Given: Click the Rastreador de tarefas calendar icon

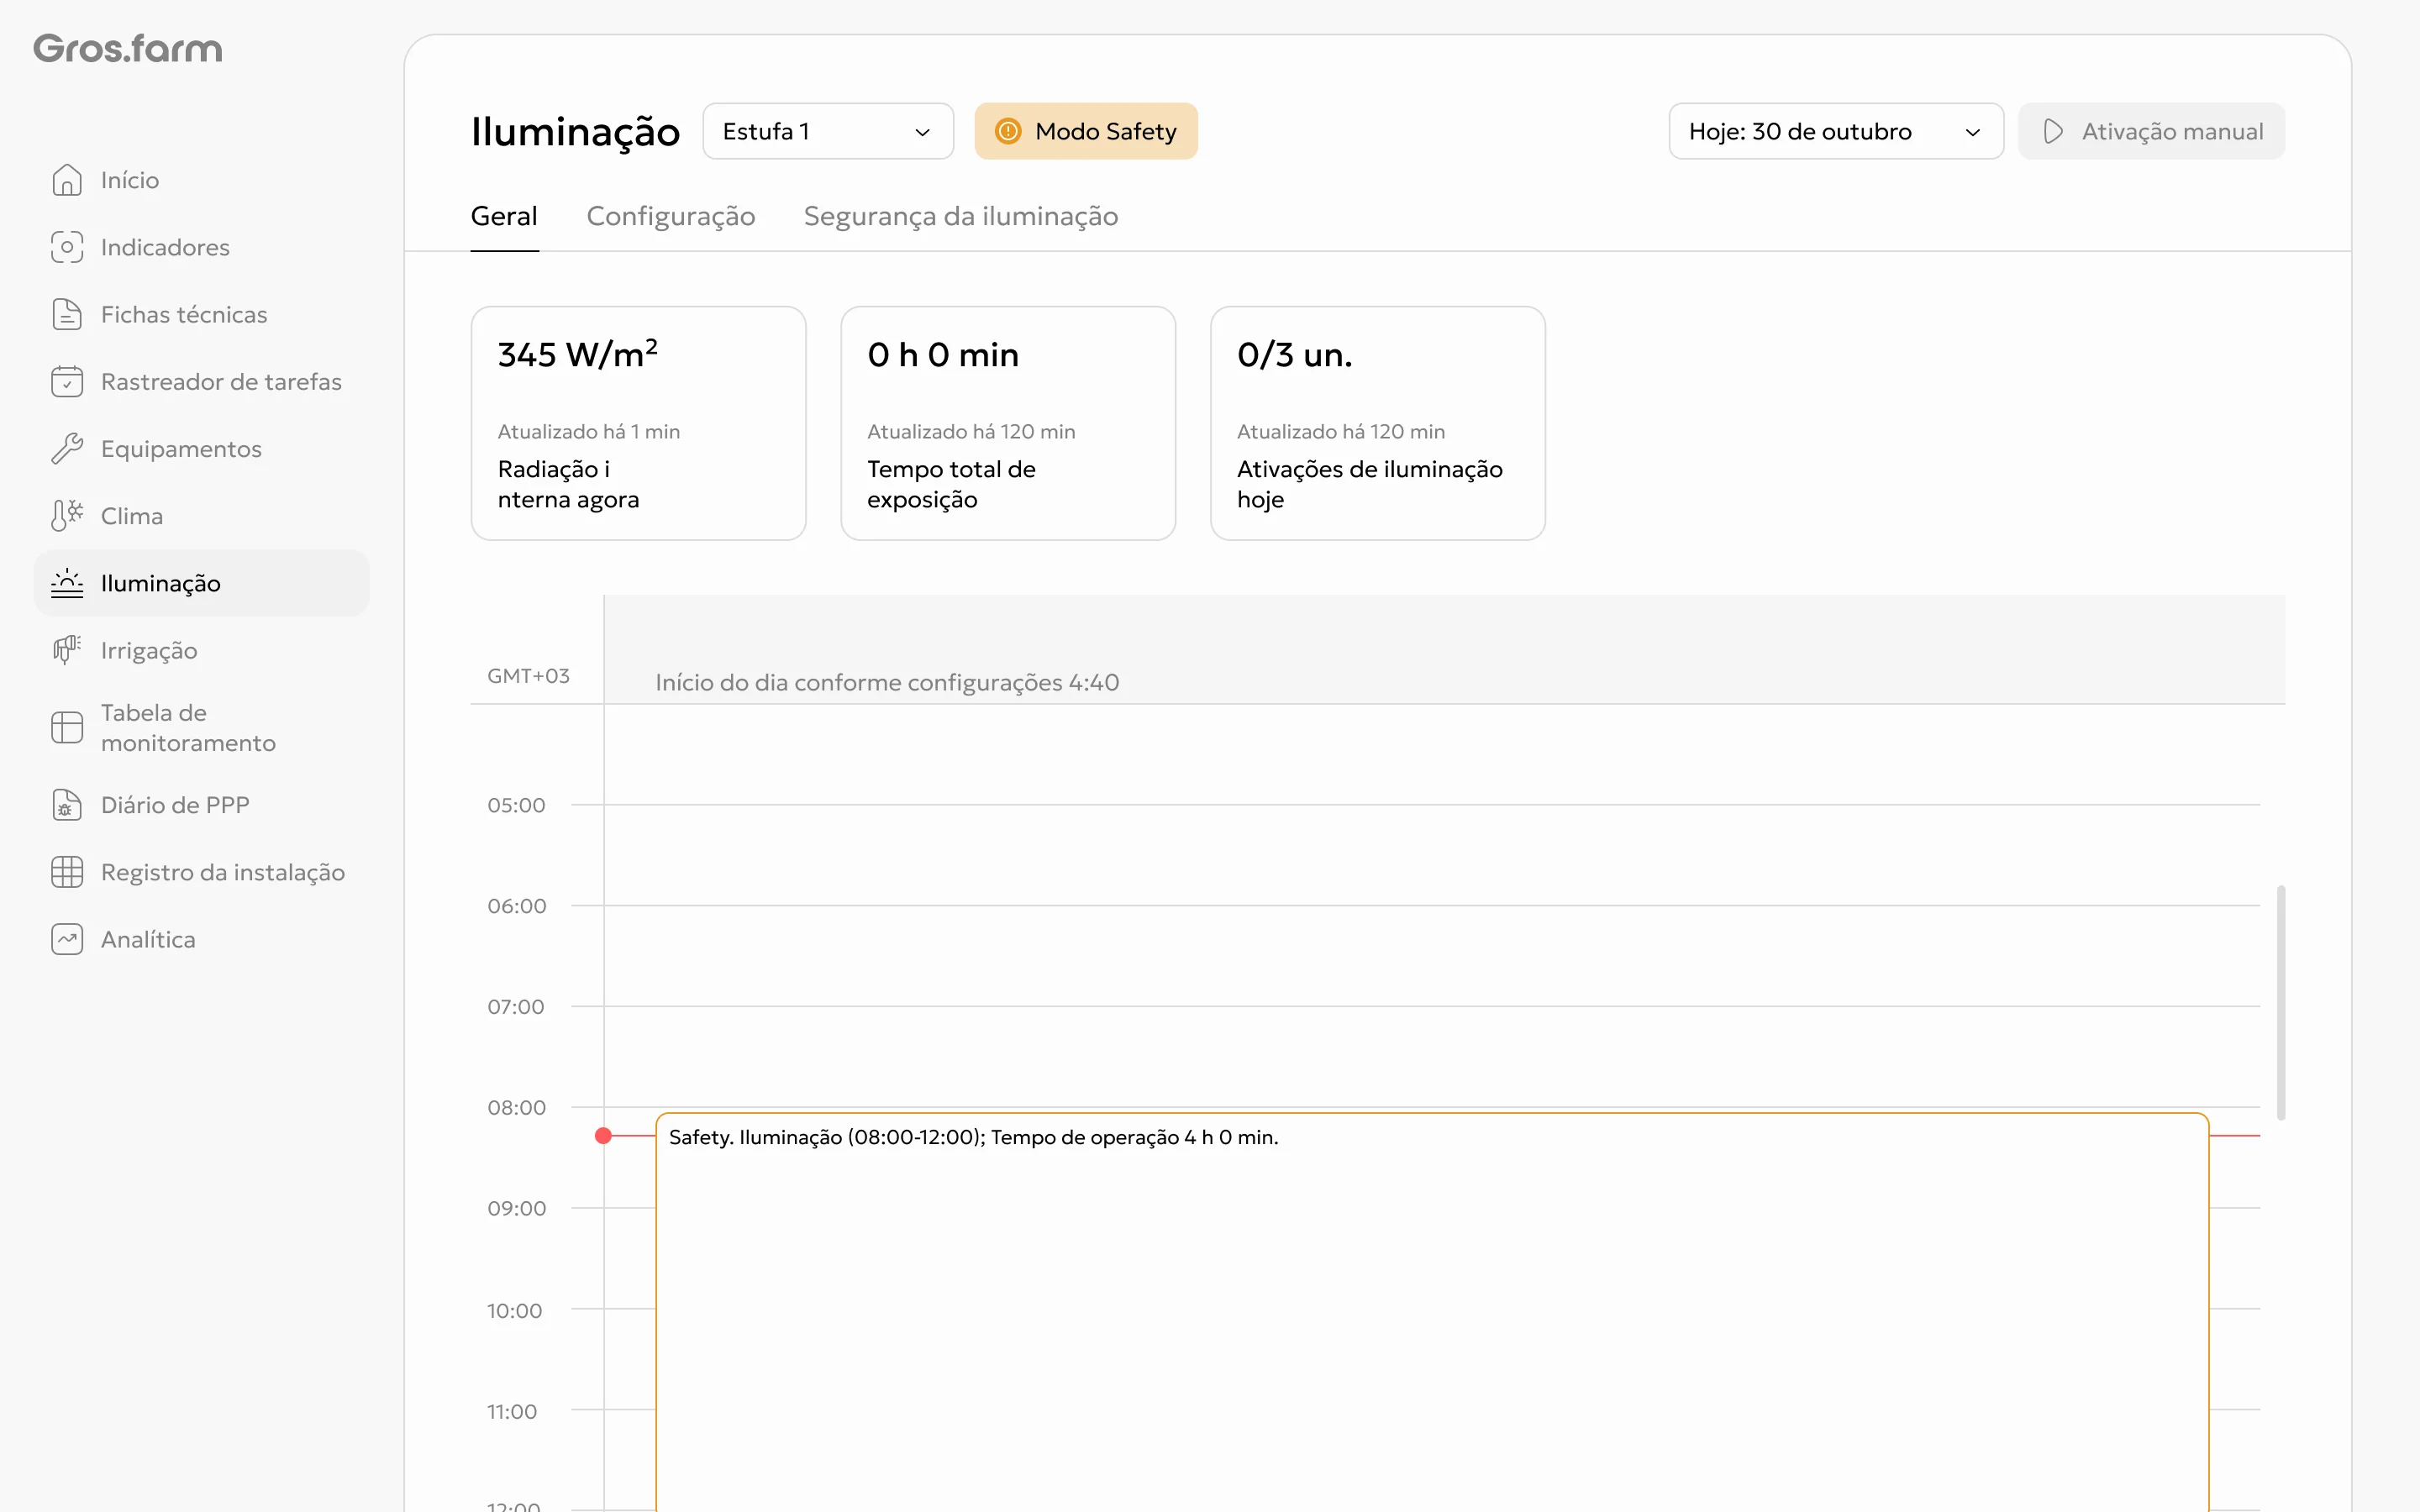Looking at the screenshot, I should pyautogui.click(x=67, y=381).
